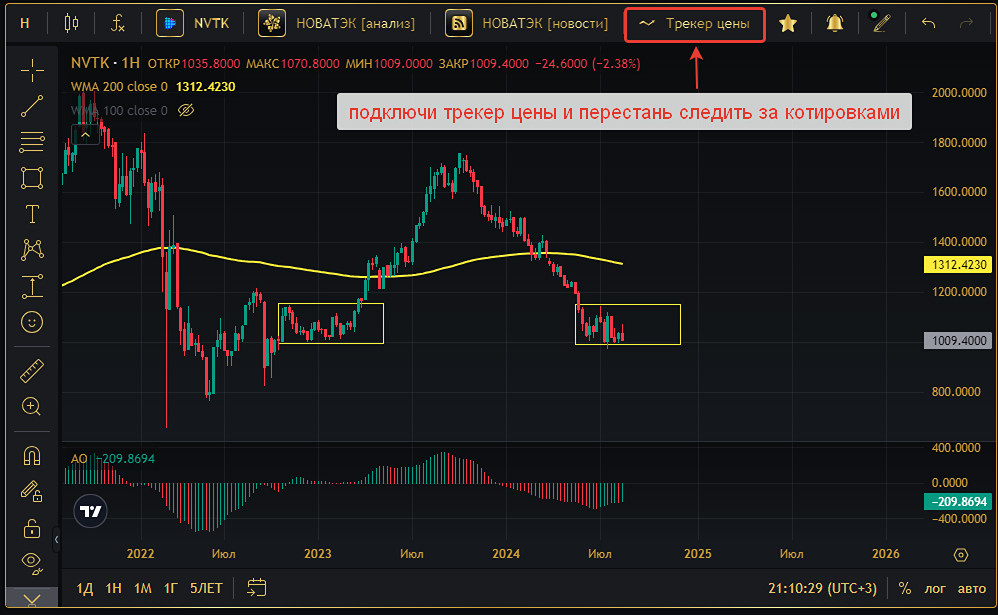Viewport: 998px width, 615px height.
Task: Toggle the drawing pencil icon in top bar
Action: point(881,24)
